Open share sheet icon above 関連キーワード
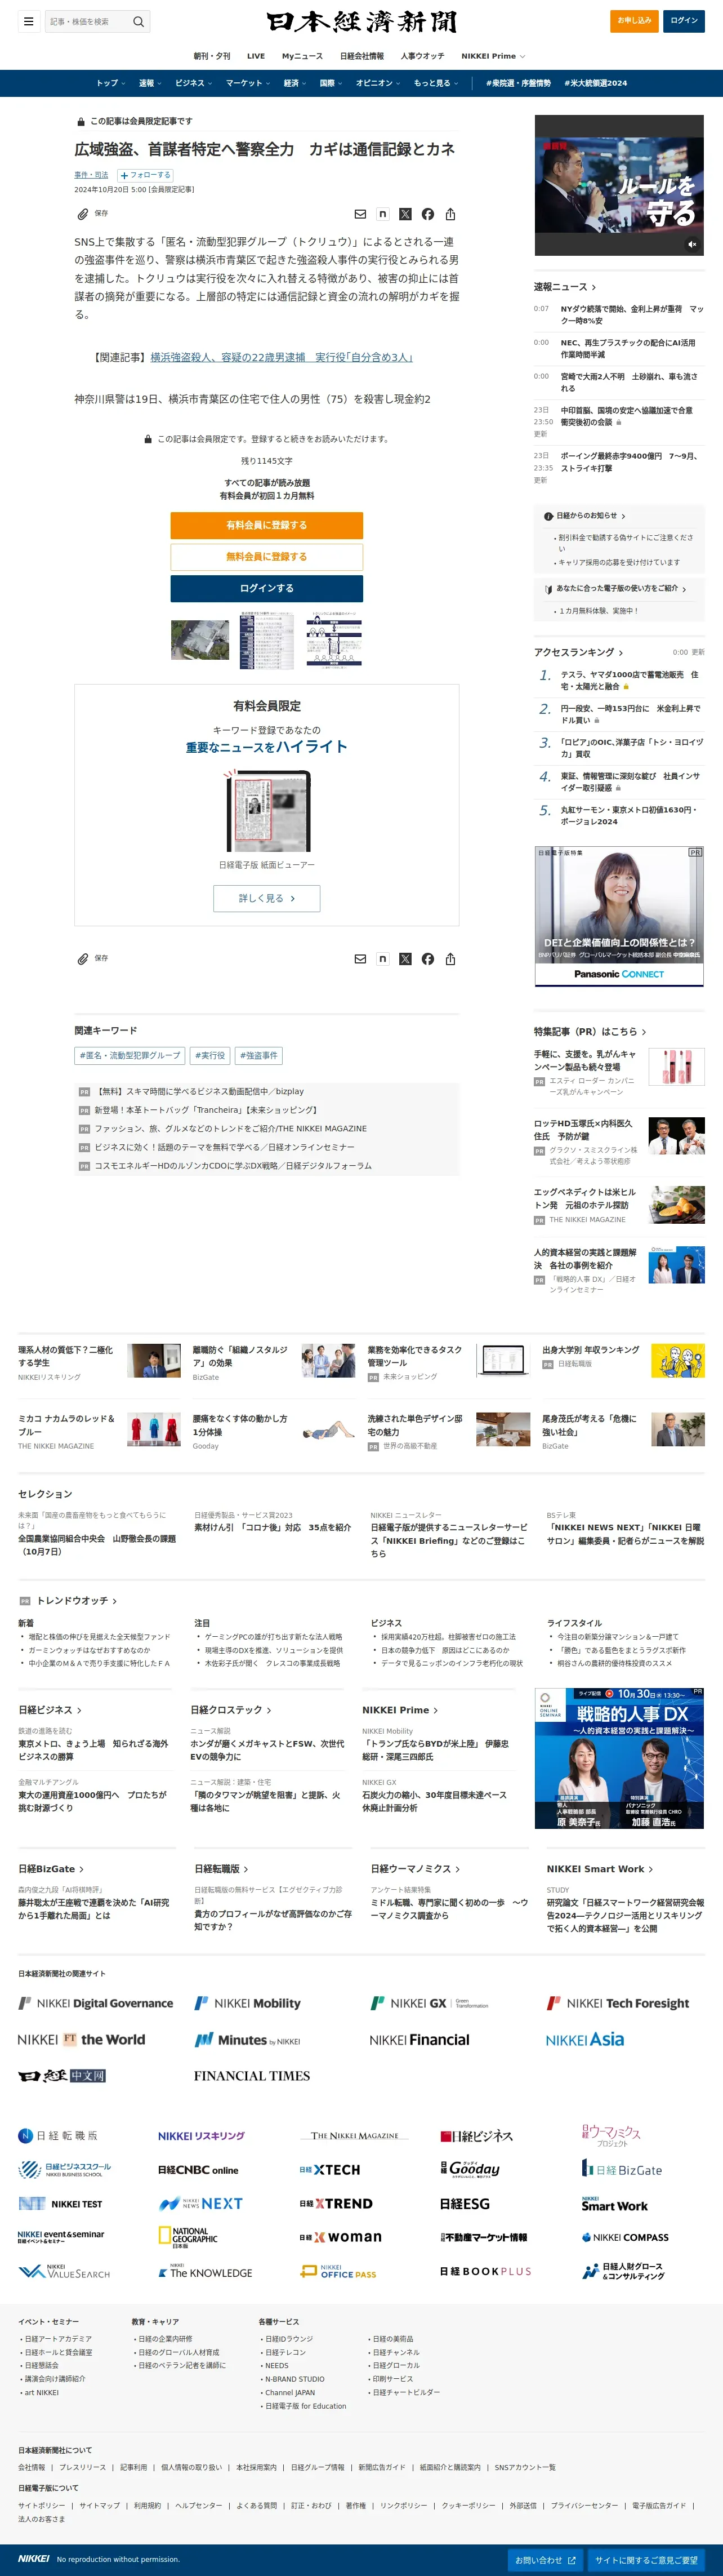Image resolution: width=723 pixels, height=2576 pixels. 450,959
